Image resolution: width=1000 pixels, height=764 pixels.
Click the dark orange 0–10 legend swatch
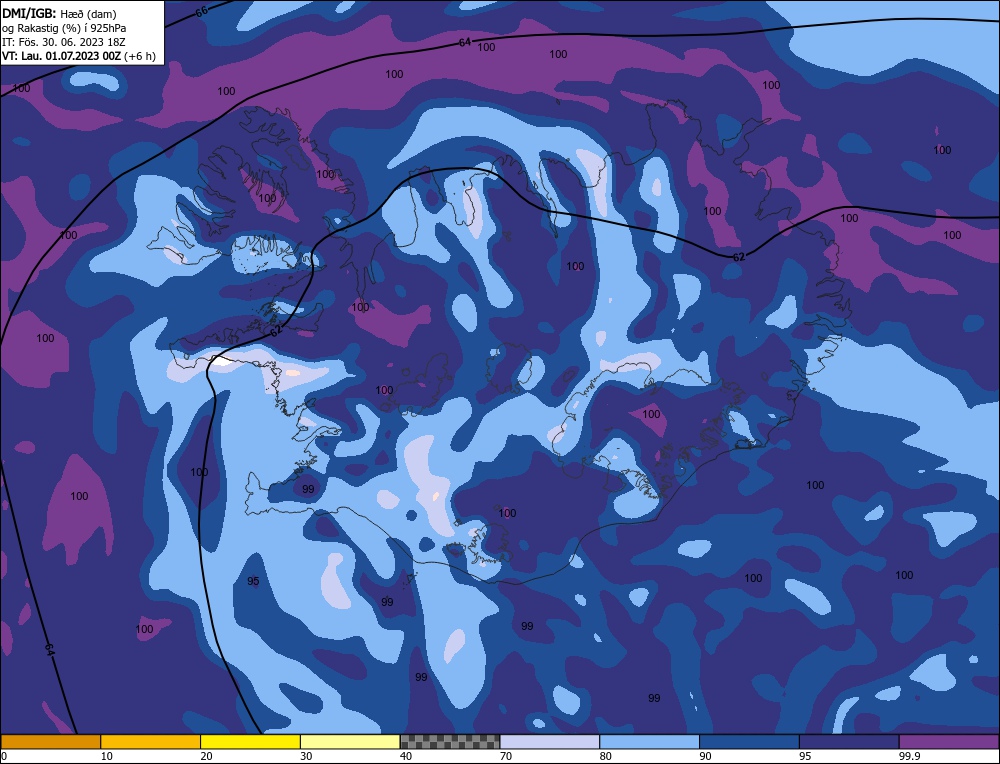50,741
